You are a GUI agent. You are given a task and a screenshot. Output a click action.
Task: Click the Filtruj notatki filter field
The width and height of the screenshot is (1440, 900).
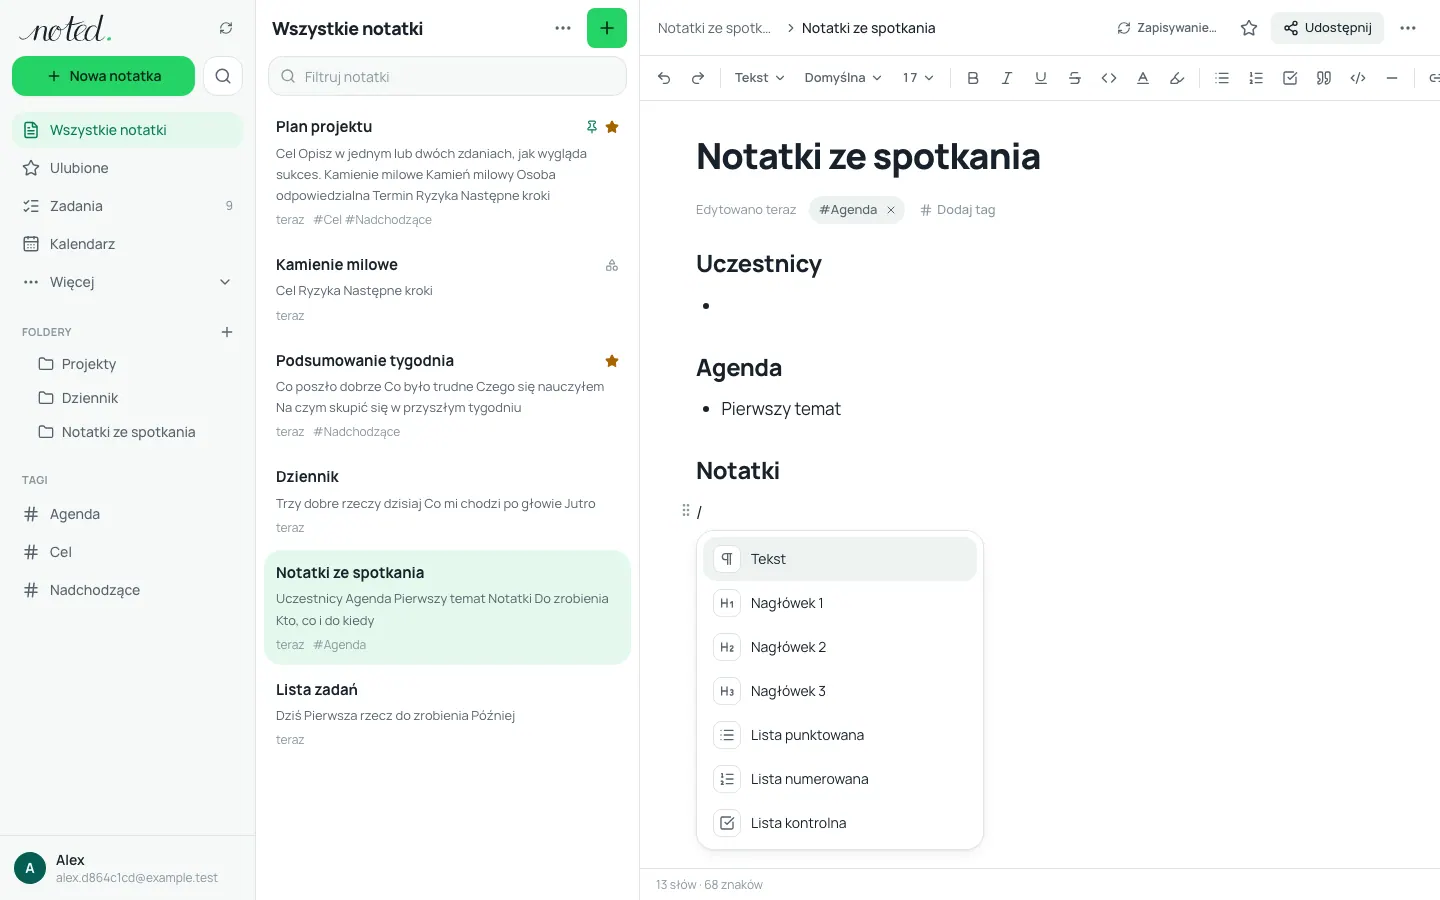[447, 76]
